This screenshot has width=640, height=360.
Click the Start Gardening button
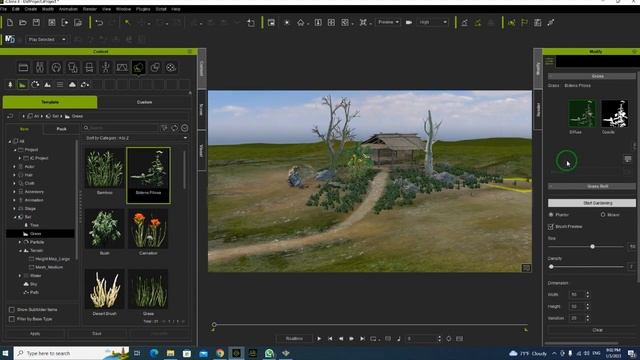click(x=591, y=203)
